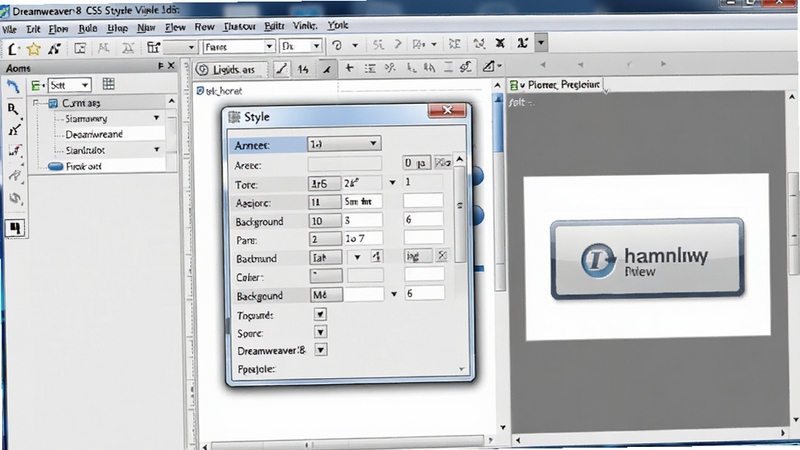
Task: Click the diagonal edit icon at document toolbar end
Action: pyautogui.click(x=489, y=66)
